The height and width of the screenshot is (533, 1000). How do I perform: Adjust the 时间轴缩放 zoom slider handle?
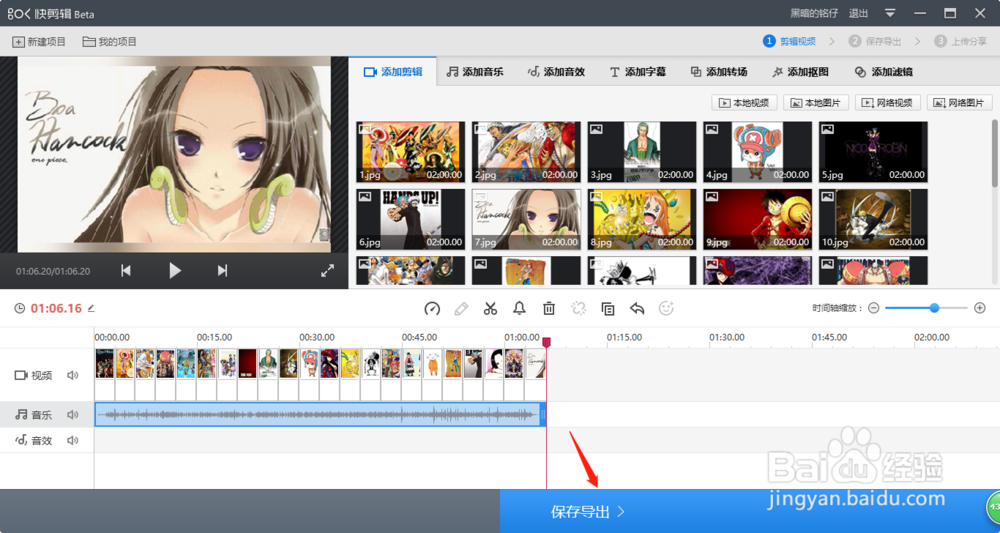[x=934, y=308]
